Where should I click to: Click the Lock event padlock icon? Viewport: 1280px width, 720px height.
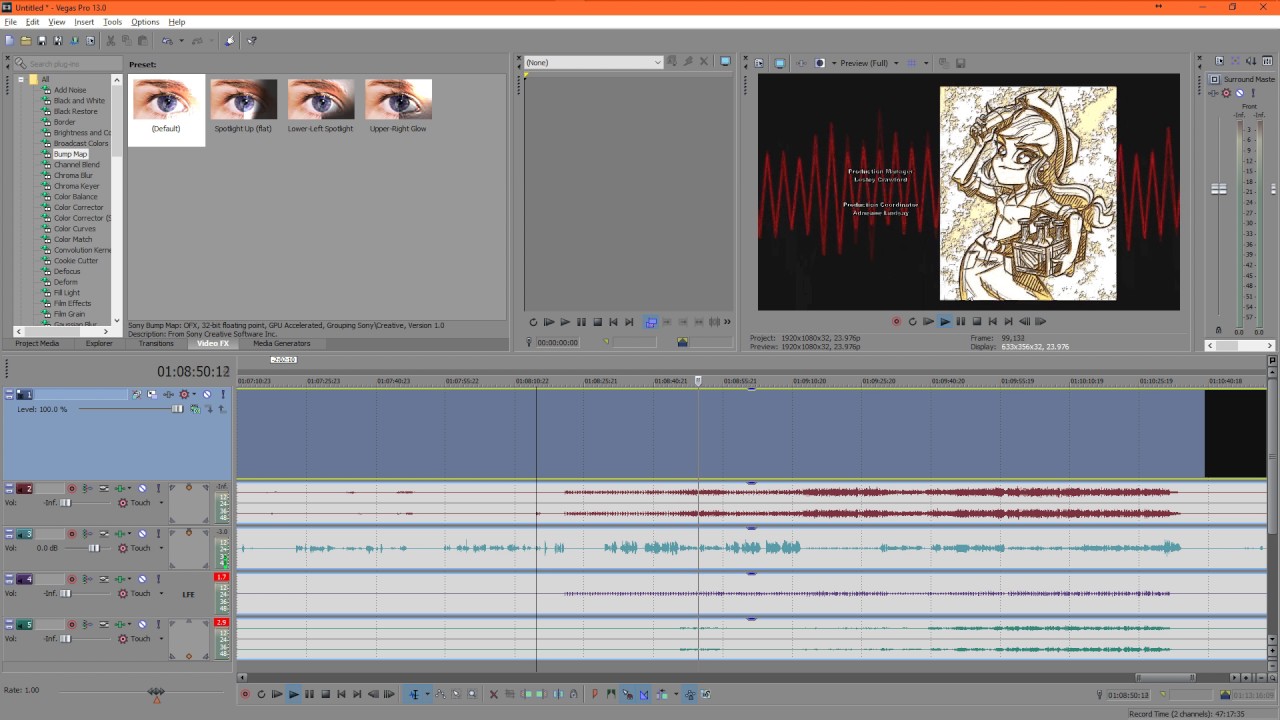[573, 694]
